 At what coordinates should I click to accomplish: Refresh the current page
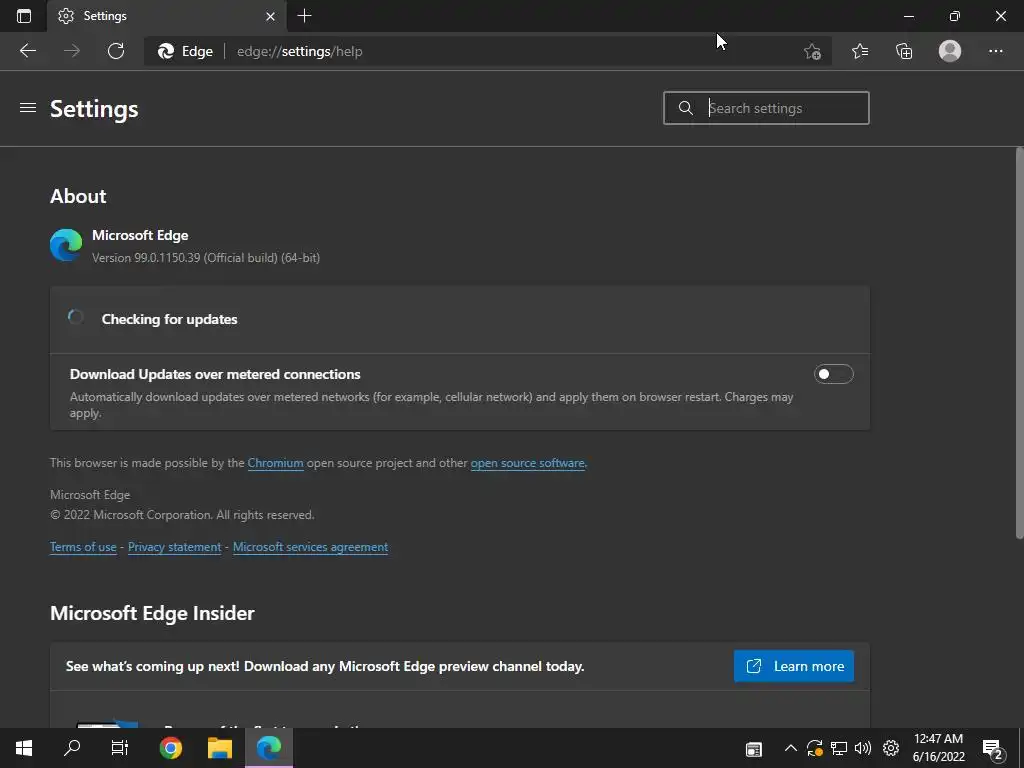click(116, 51)
